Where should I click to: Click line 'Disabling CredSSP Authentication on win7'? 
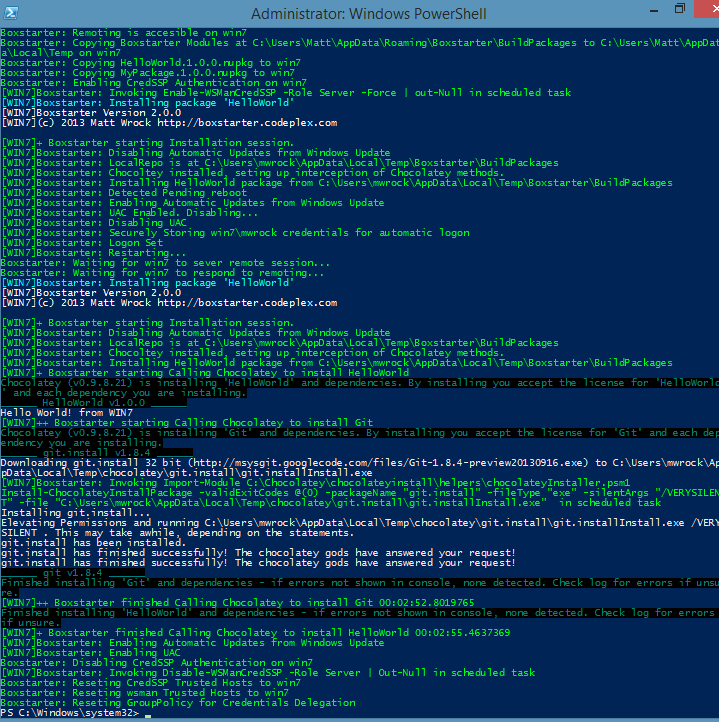[157, 663]
